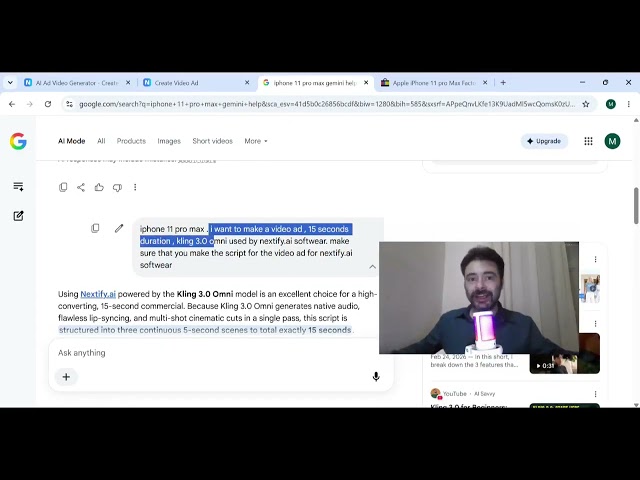The height and width of the screenshot is (480, 640).
Task: Go forward with the browser forward arrow
Action: 29,104
